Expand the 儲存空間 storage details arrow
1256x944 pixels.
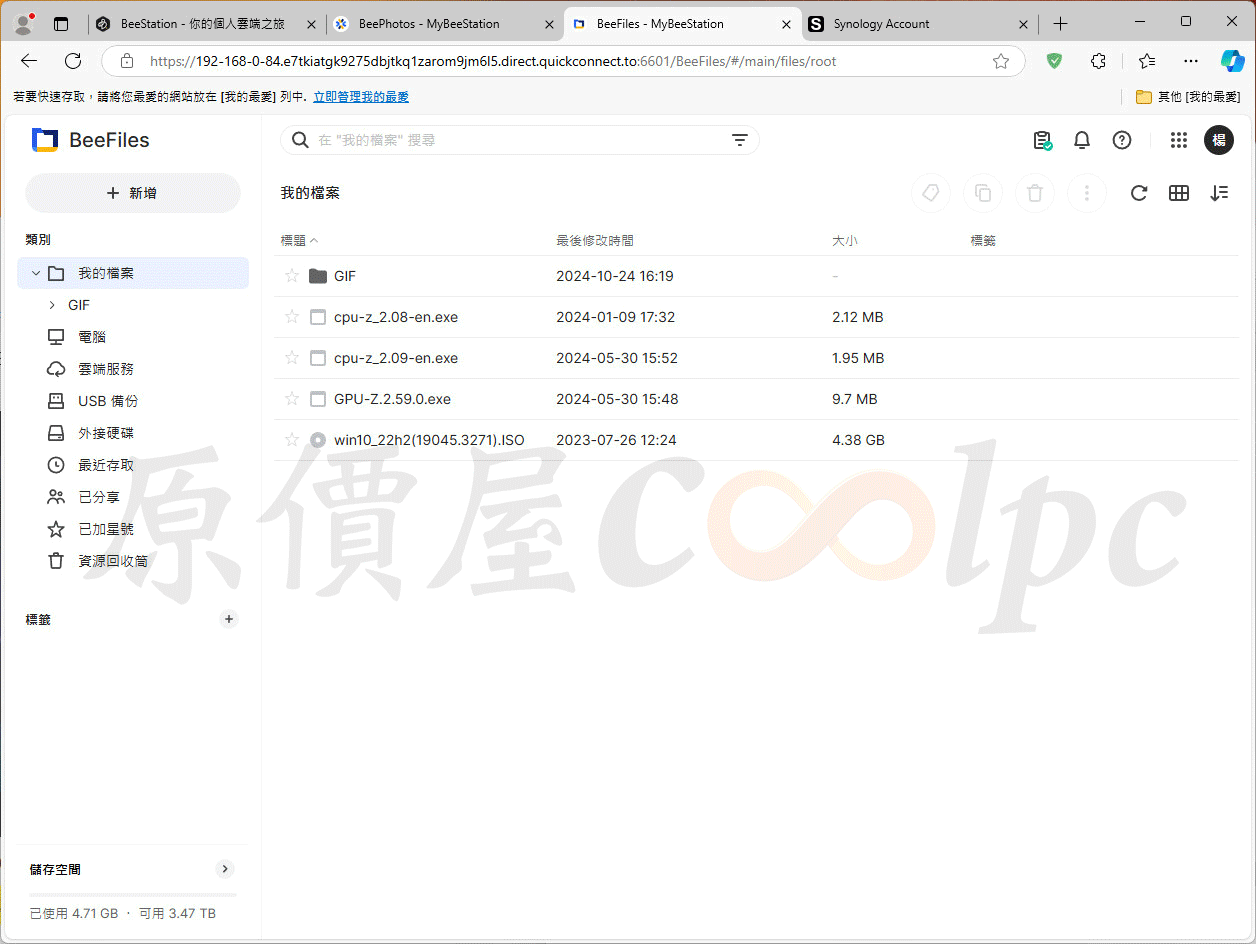(225, 869)
